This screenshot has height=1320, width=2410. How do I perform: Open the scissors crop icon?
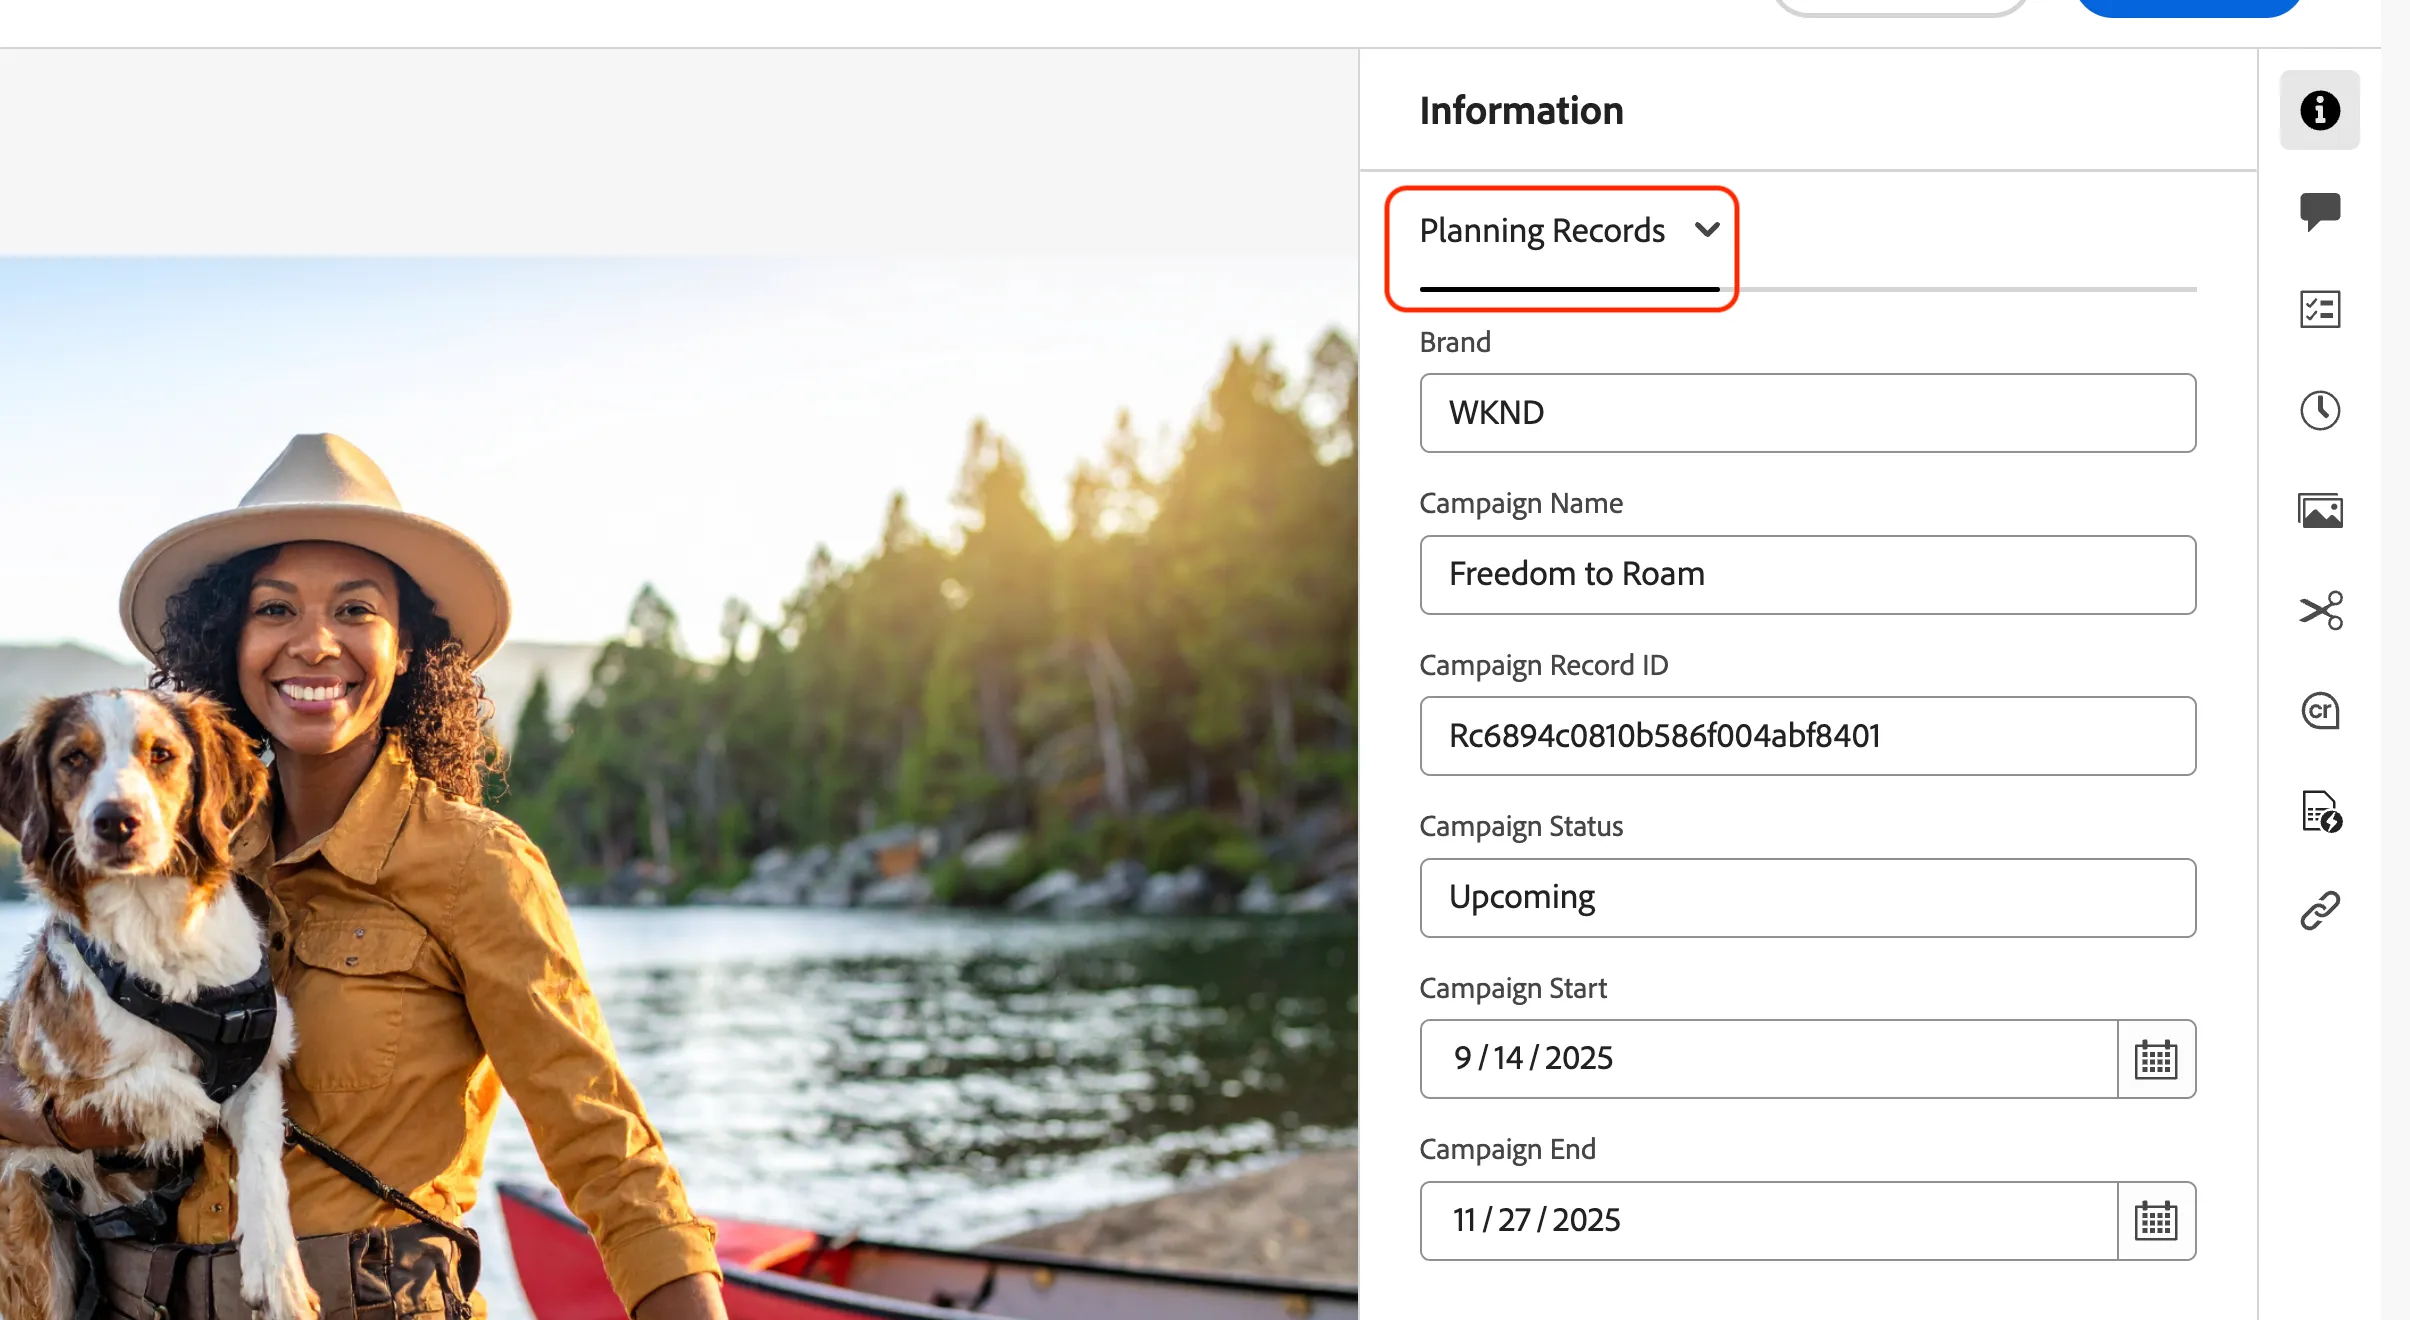(x=2320, y=610)
